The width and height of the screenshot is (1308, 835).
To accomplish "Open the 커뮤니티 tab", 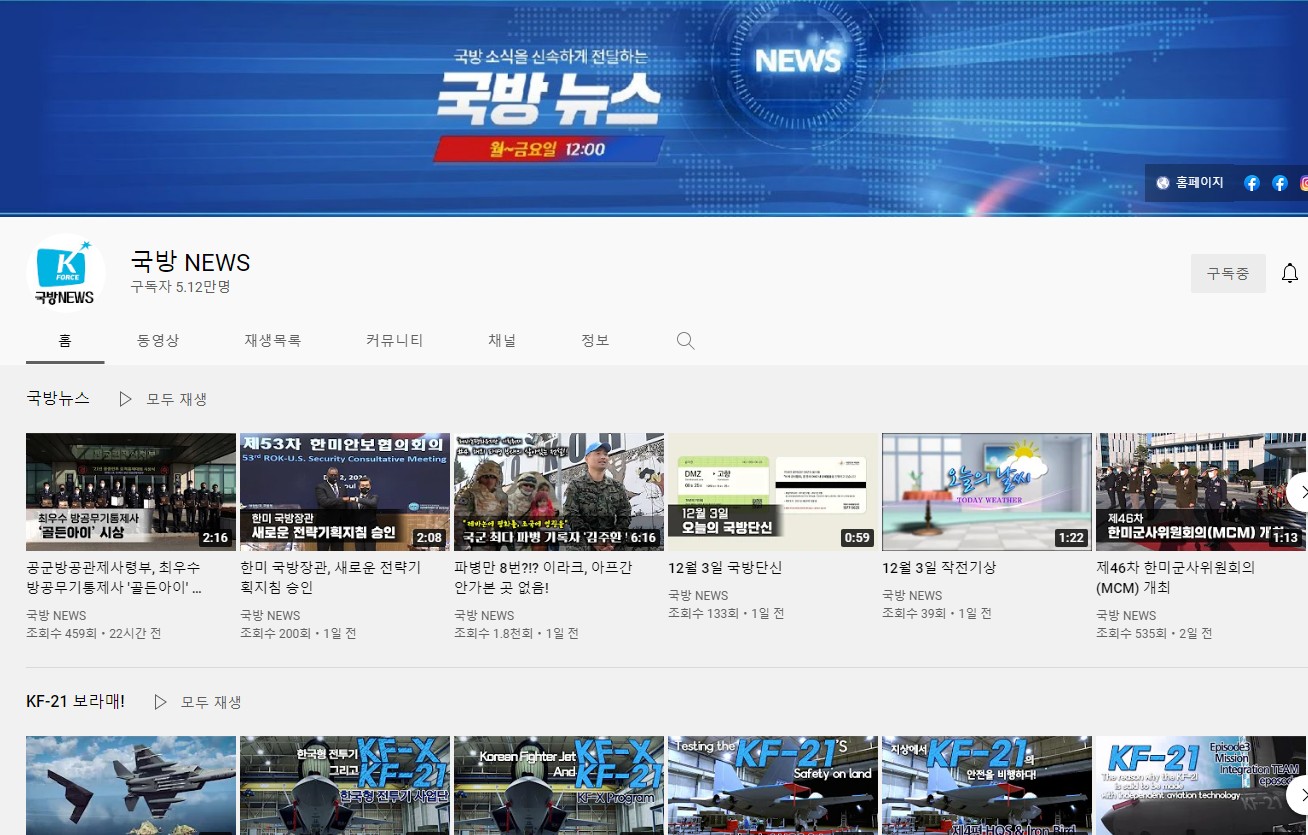I will click(x=395, y=340).
